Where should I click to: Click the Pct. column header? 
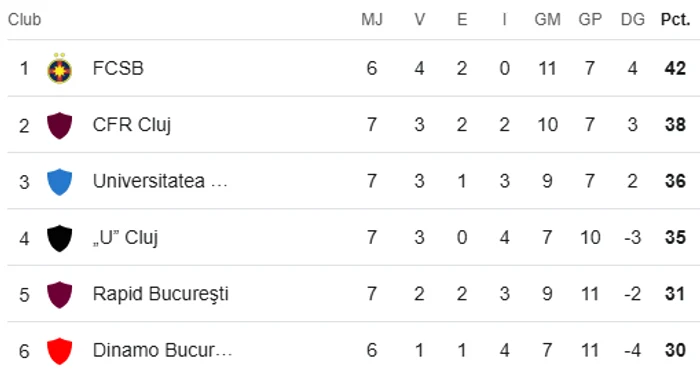pyautogui.click(x=675, y=19)
